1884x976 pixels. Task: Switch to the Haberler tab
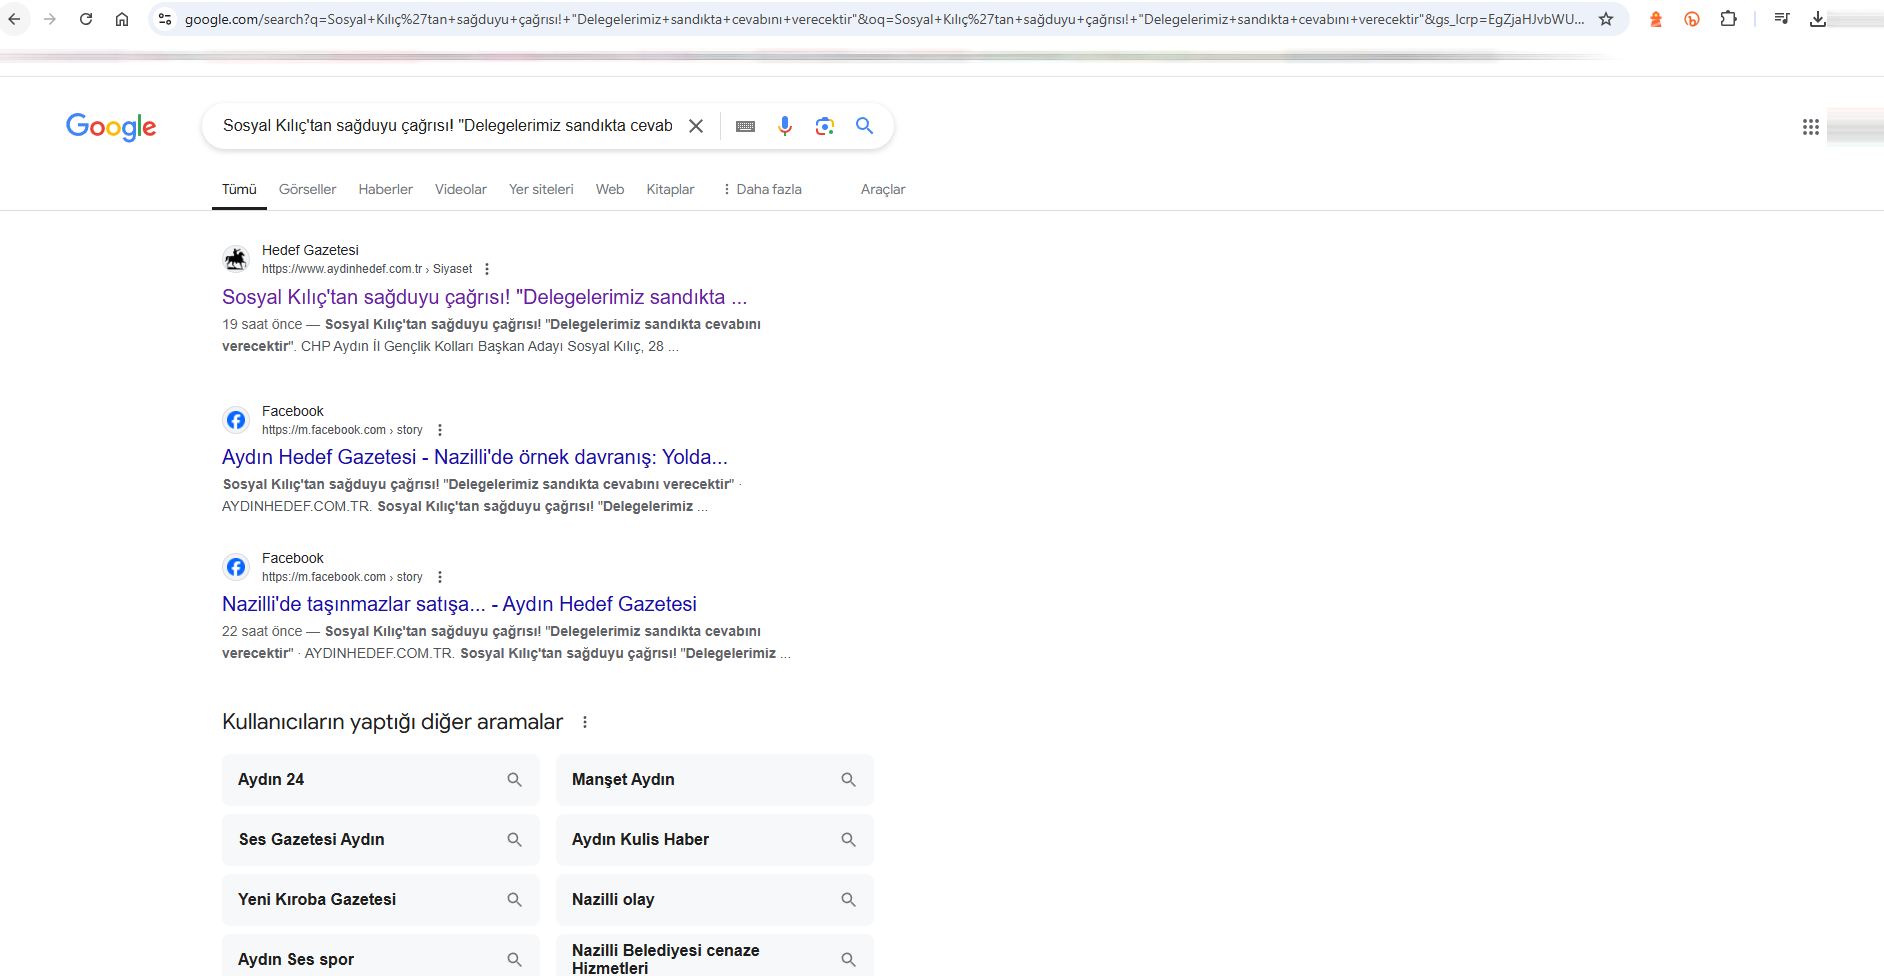[x=385, y=189]
